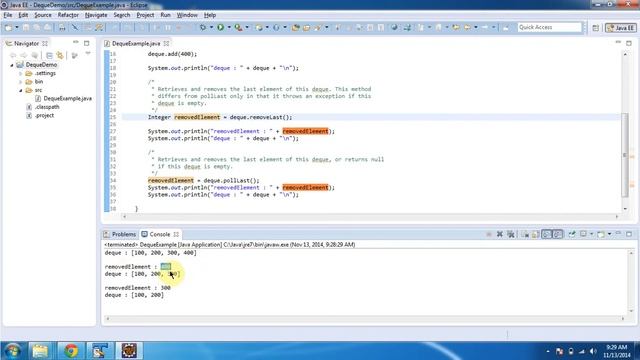Collapse the src folder
The height and width of the screenshot is (360, 640).
click(x=20, y=90)
